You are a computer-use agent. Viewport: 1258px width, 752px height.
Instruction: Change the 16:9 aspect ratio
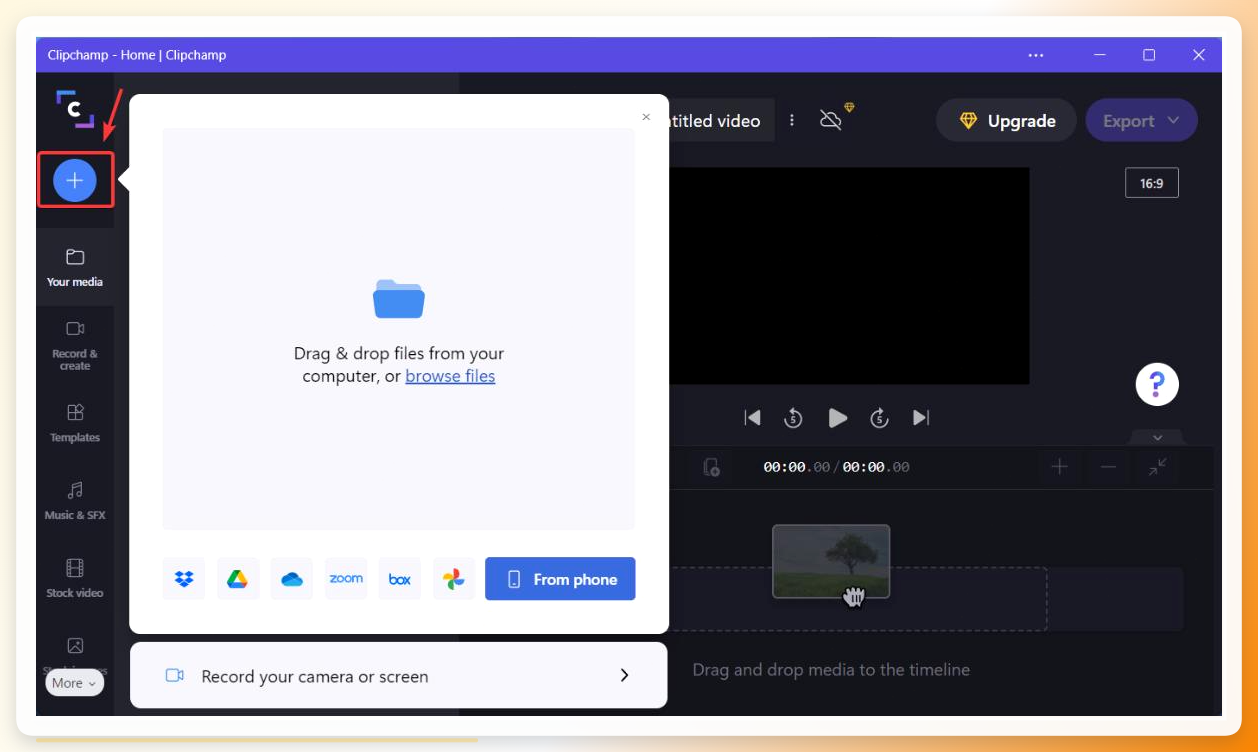click(1152, 183)
